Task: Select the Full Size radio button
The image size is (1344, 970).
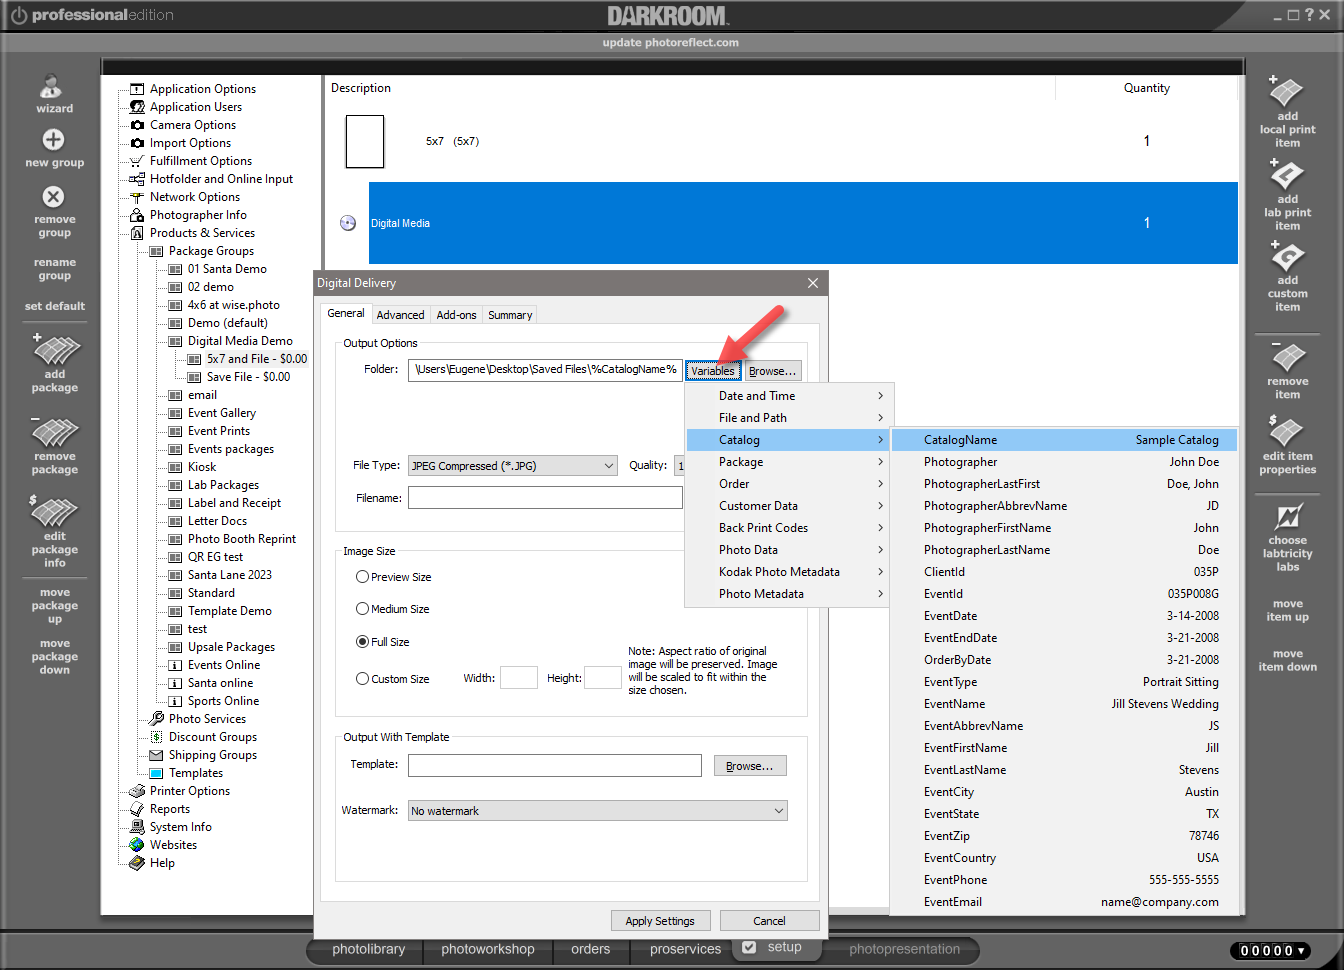Action: click(363, 642)
